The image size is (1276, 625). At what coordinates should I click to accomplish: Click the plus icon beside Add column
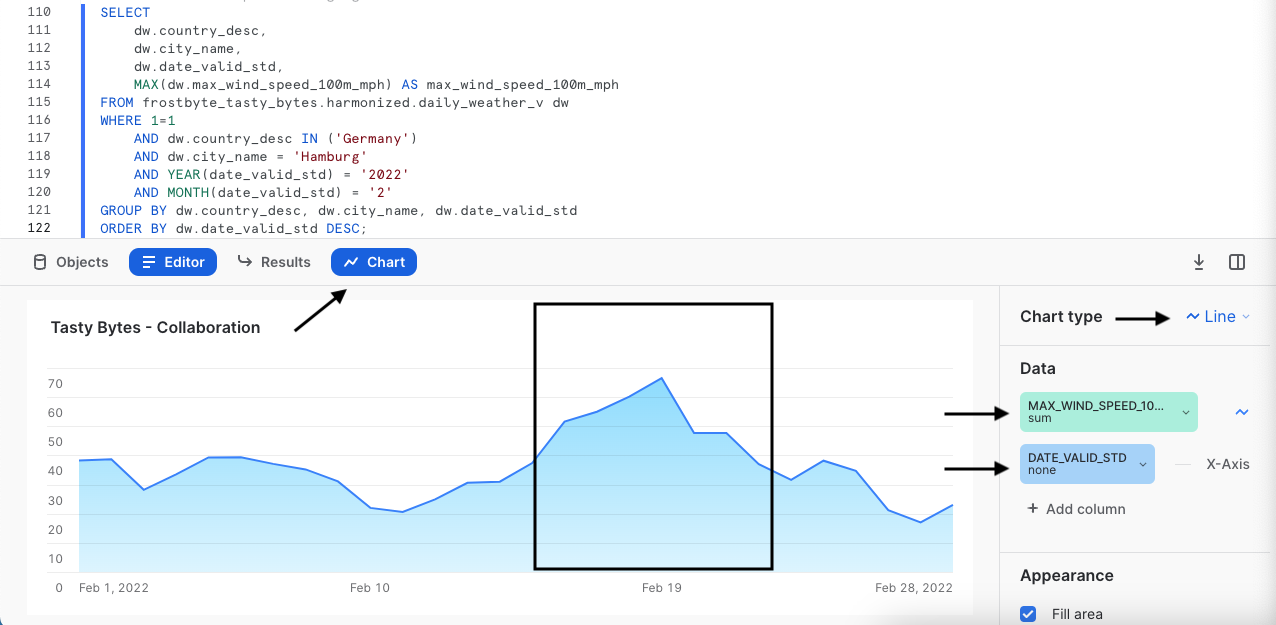[x=1033, y=509]
